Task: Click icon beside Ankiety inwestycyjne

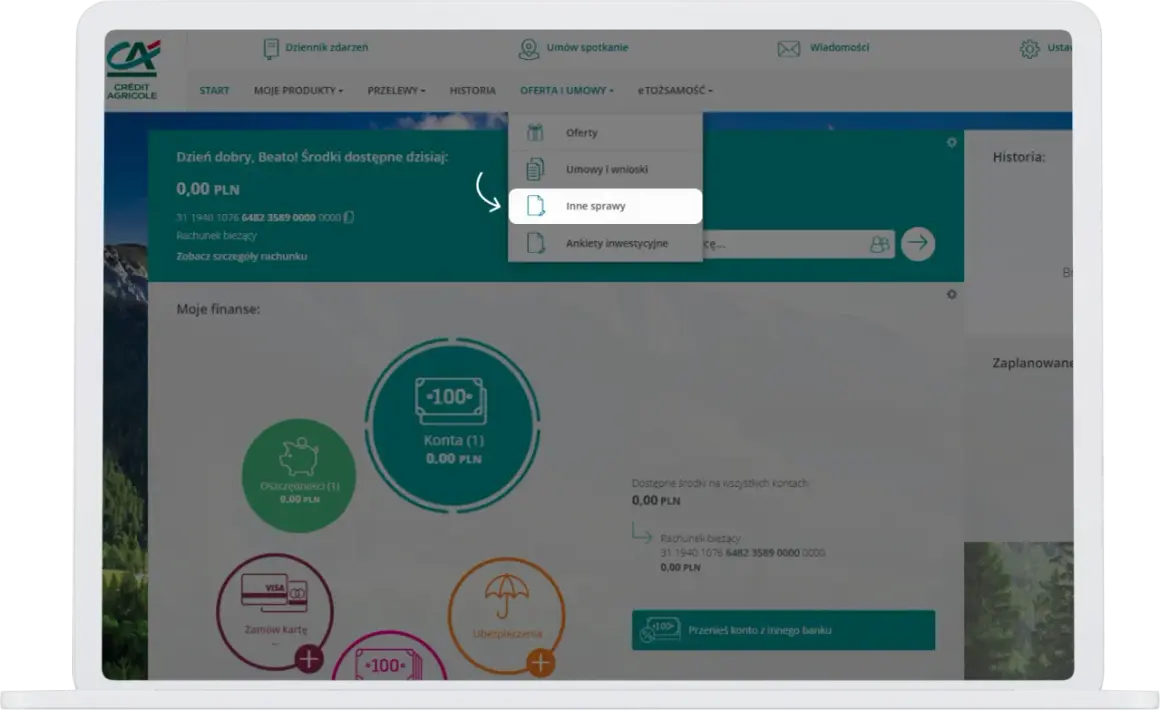Action: point(536,243)
